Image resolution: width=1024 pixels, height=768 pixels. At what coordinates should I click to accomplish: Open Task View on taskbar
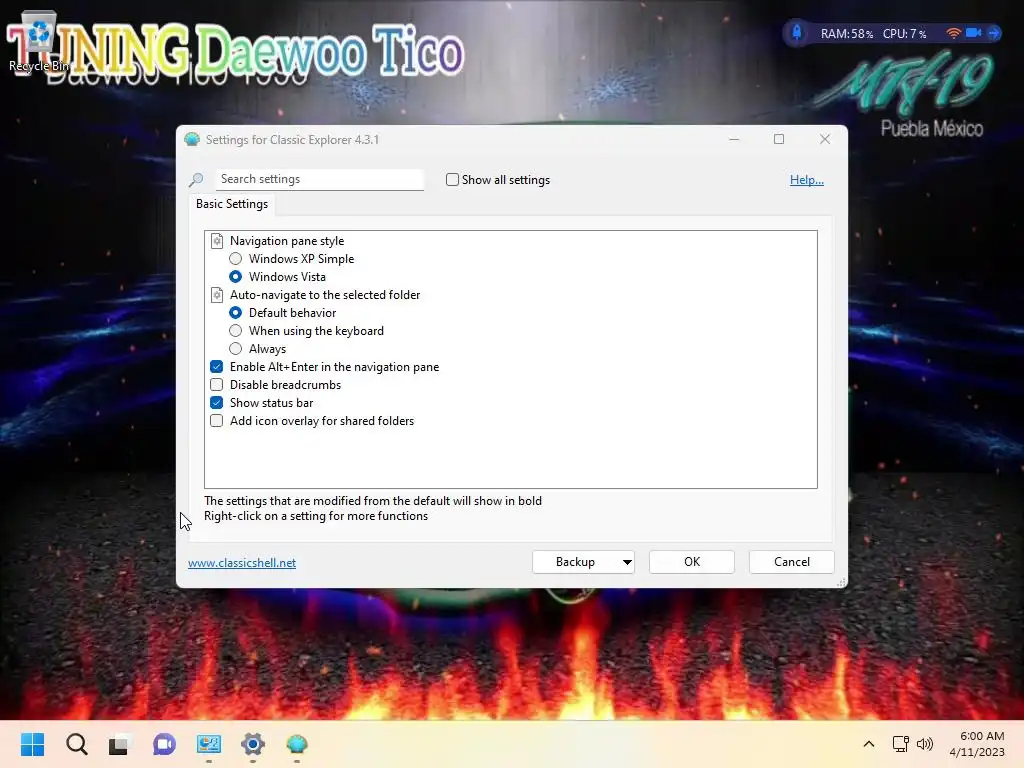click(x=120, y=744)
